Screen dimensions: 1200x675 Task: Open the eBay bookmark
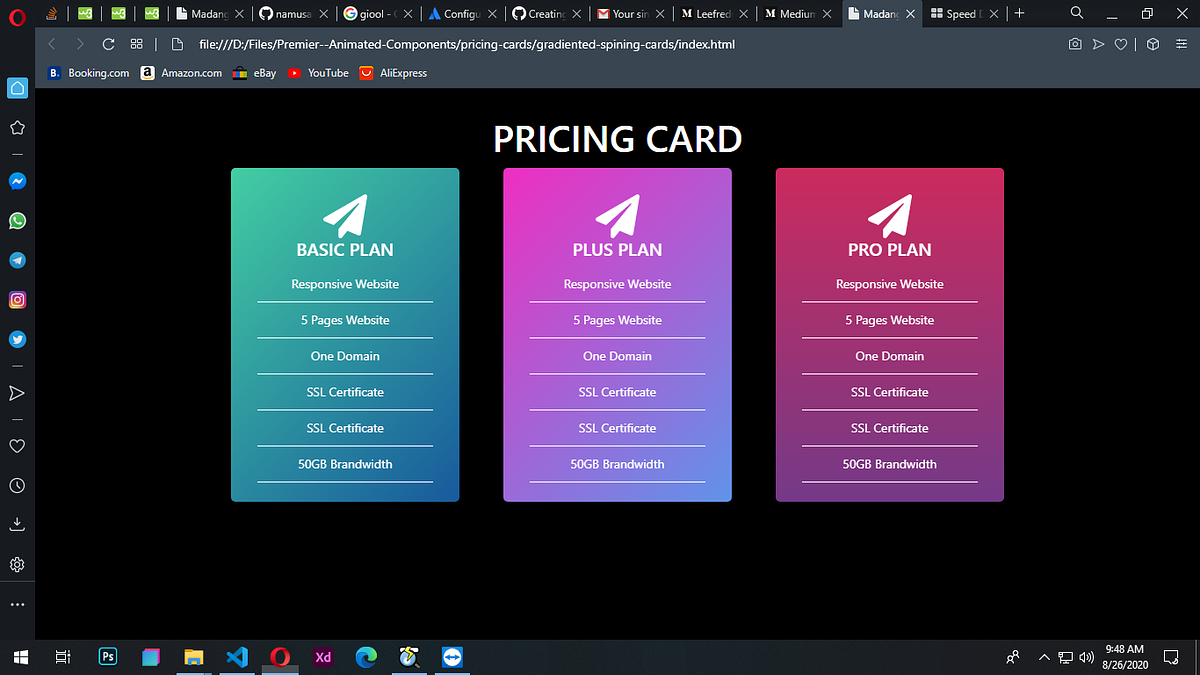coord(255,73)
